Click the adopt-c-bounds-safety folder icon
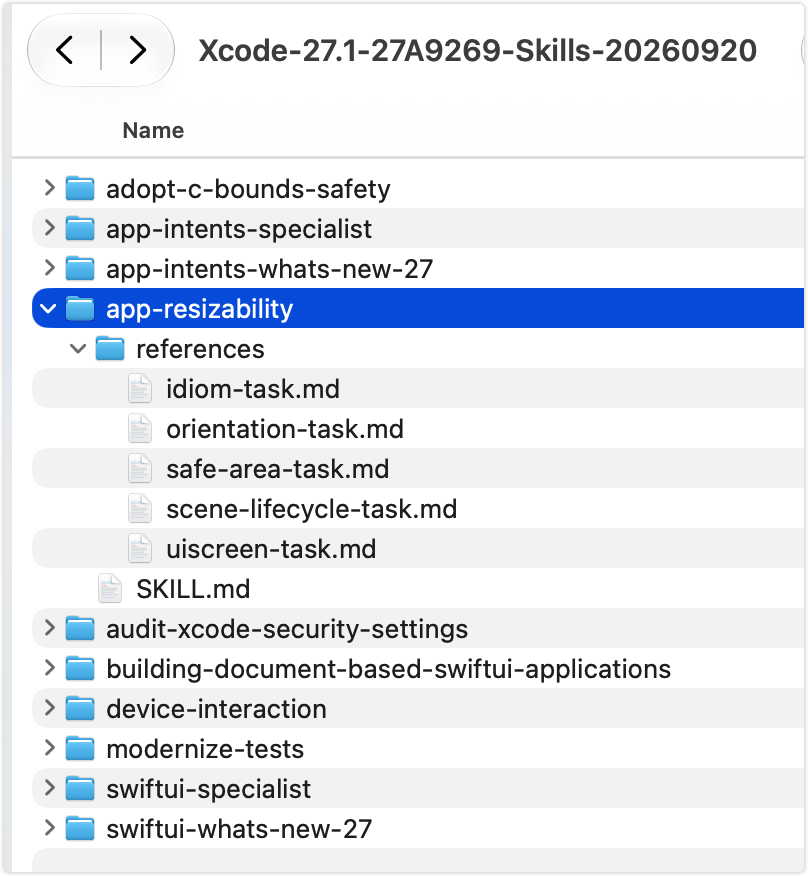 (x=80, y=188)
